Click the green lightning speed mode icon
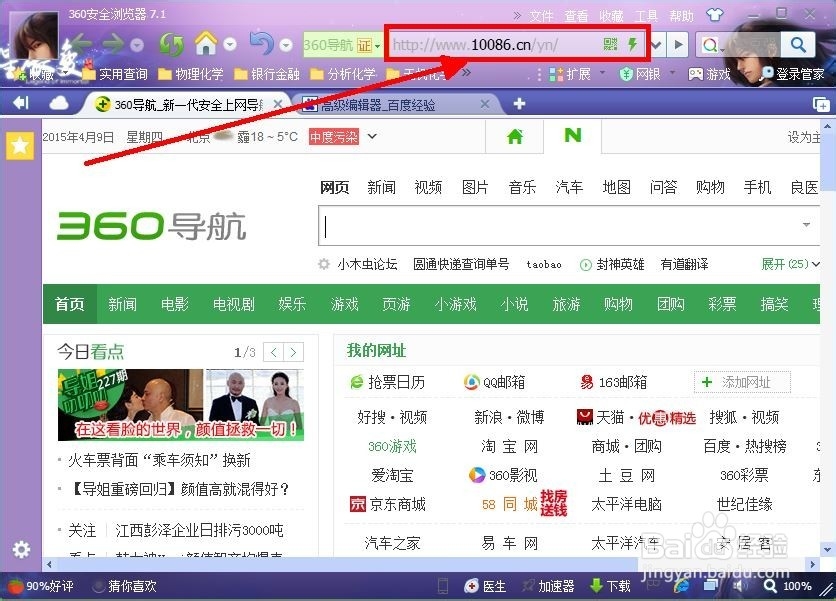 click(x=633, y=44)
